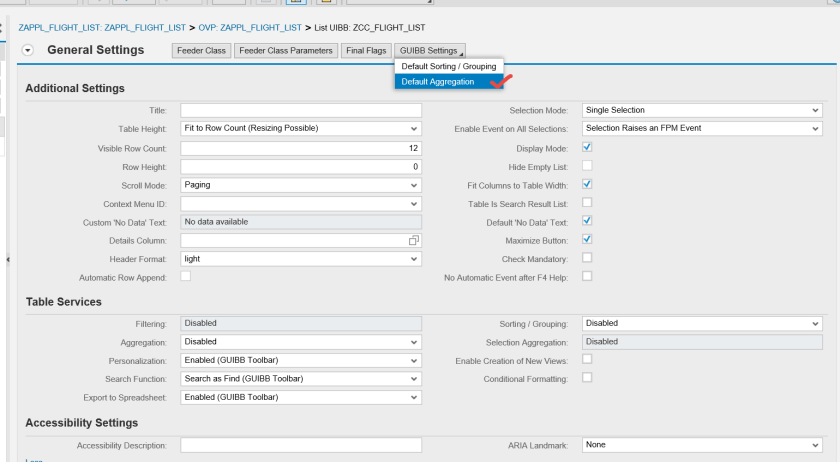Click the Selection Aggregation field
This screenshot has width=840, height=462.
tap(702, 342)
